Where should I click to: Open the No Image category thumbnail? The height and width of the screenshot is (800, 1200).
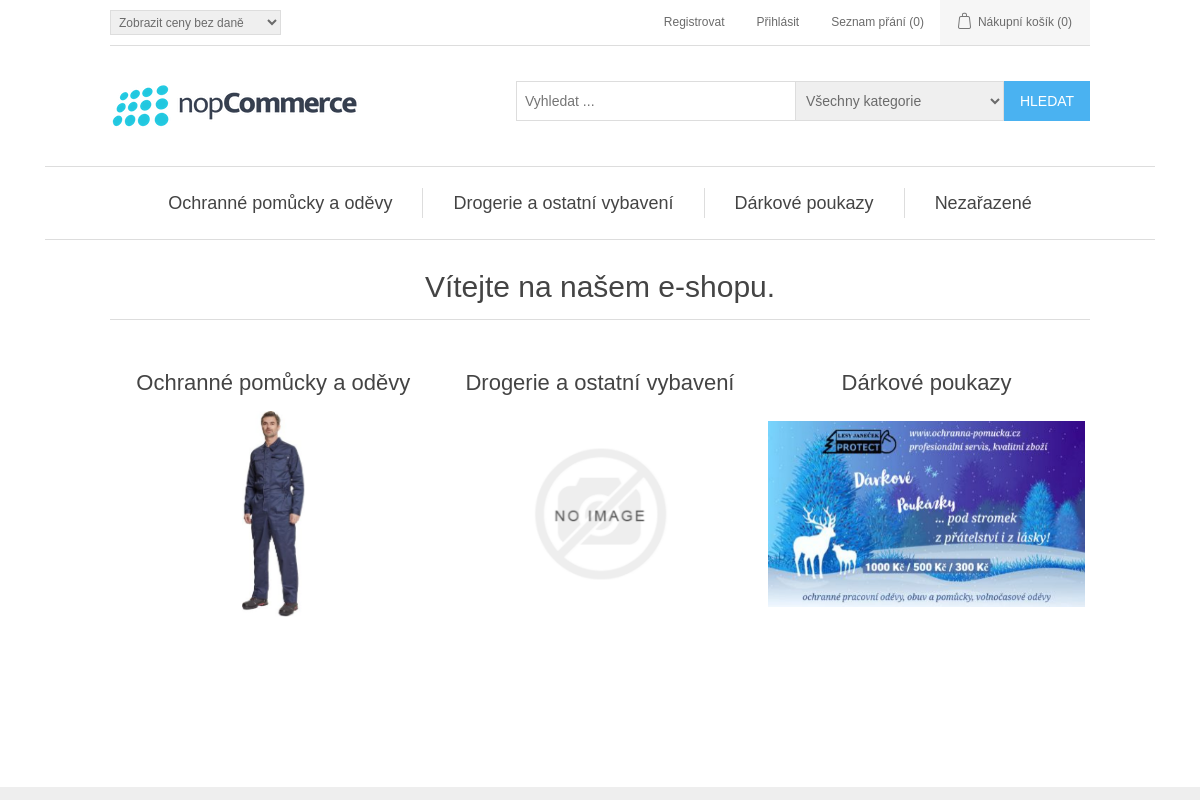pos(600,513)
